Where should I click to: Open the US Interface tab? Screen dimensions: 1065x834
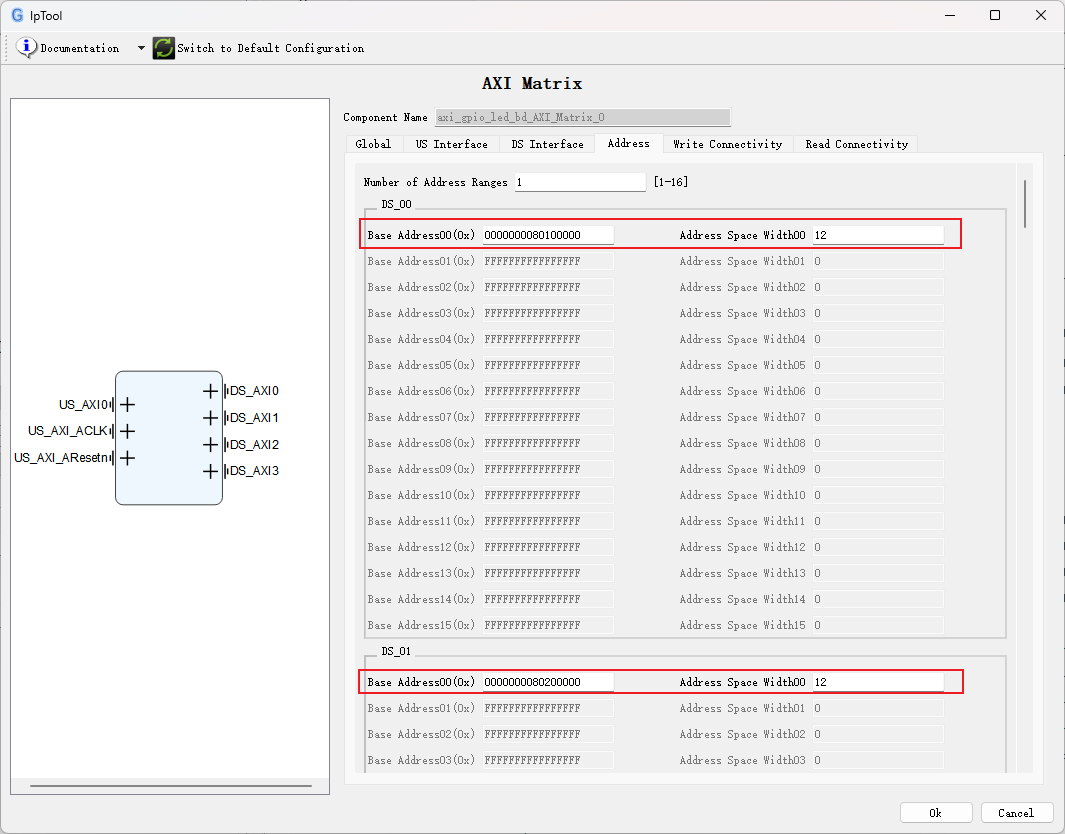click(451, 144)
